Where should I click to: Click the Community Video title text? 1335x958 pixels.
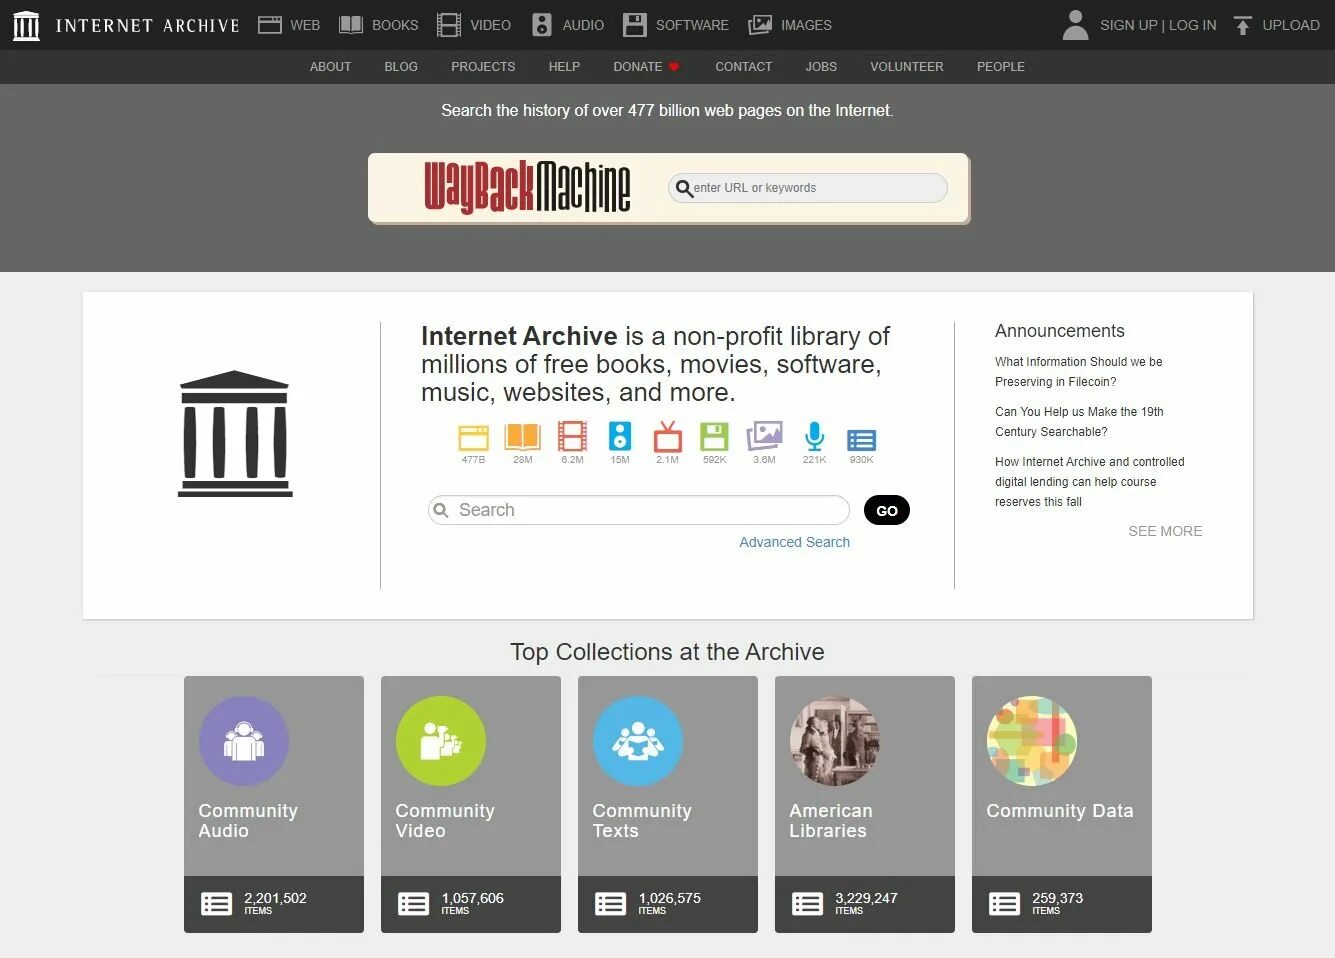pyautogui.click(x=445, y=821)
